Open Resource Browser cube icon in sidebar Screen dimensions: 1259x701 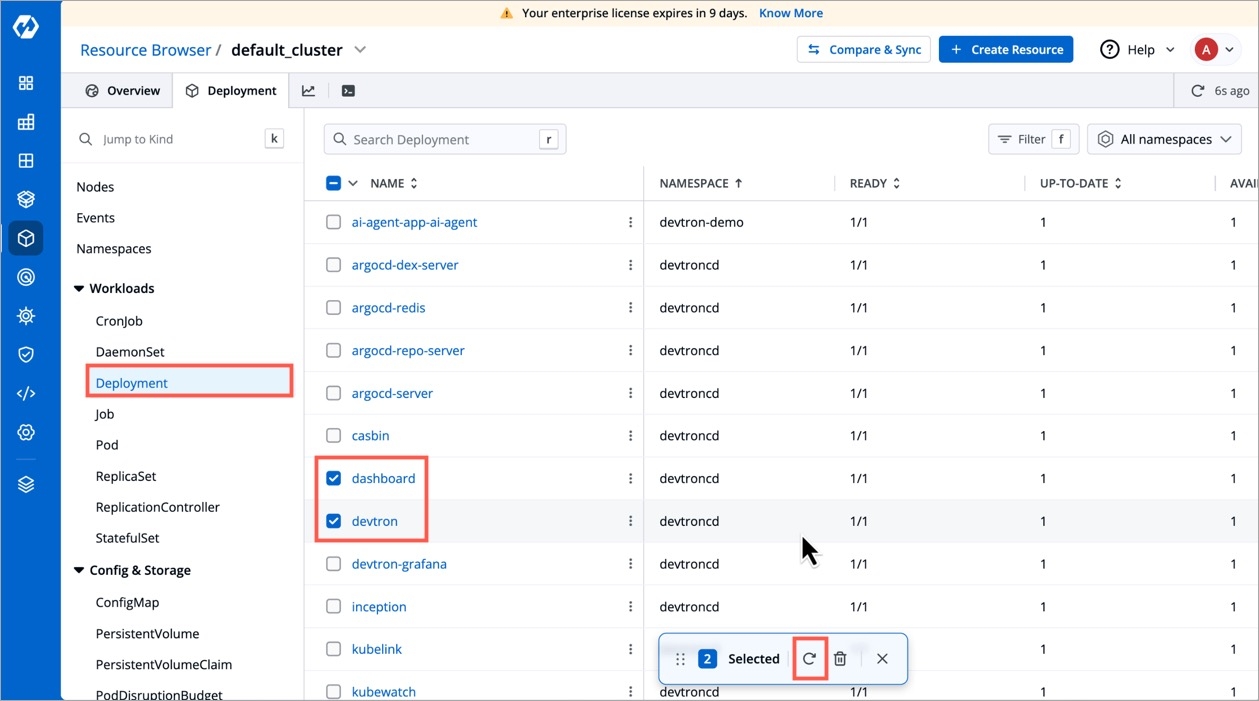[x=26, y=238]
